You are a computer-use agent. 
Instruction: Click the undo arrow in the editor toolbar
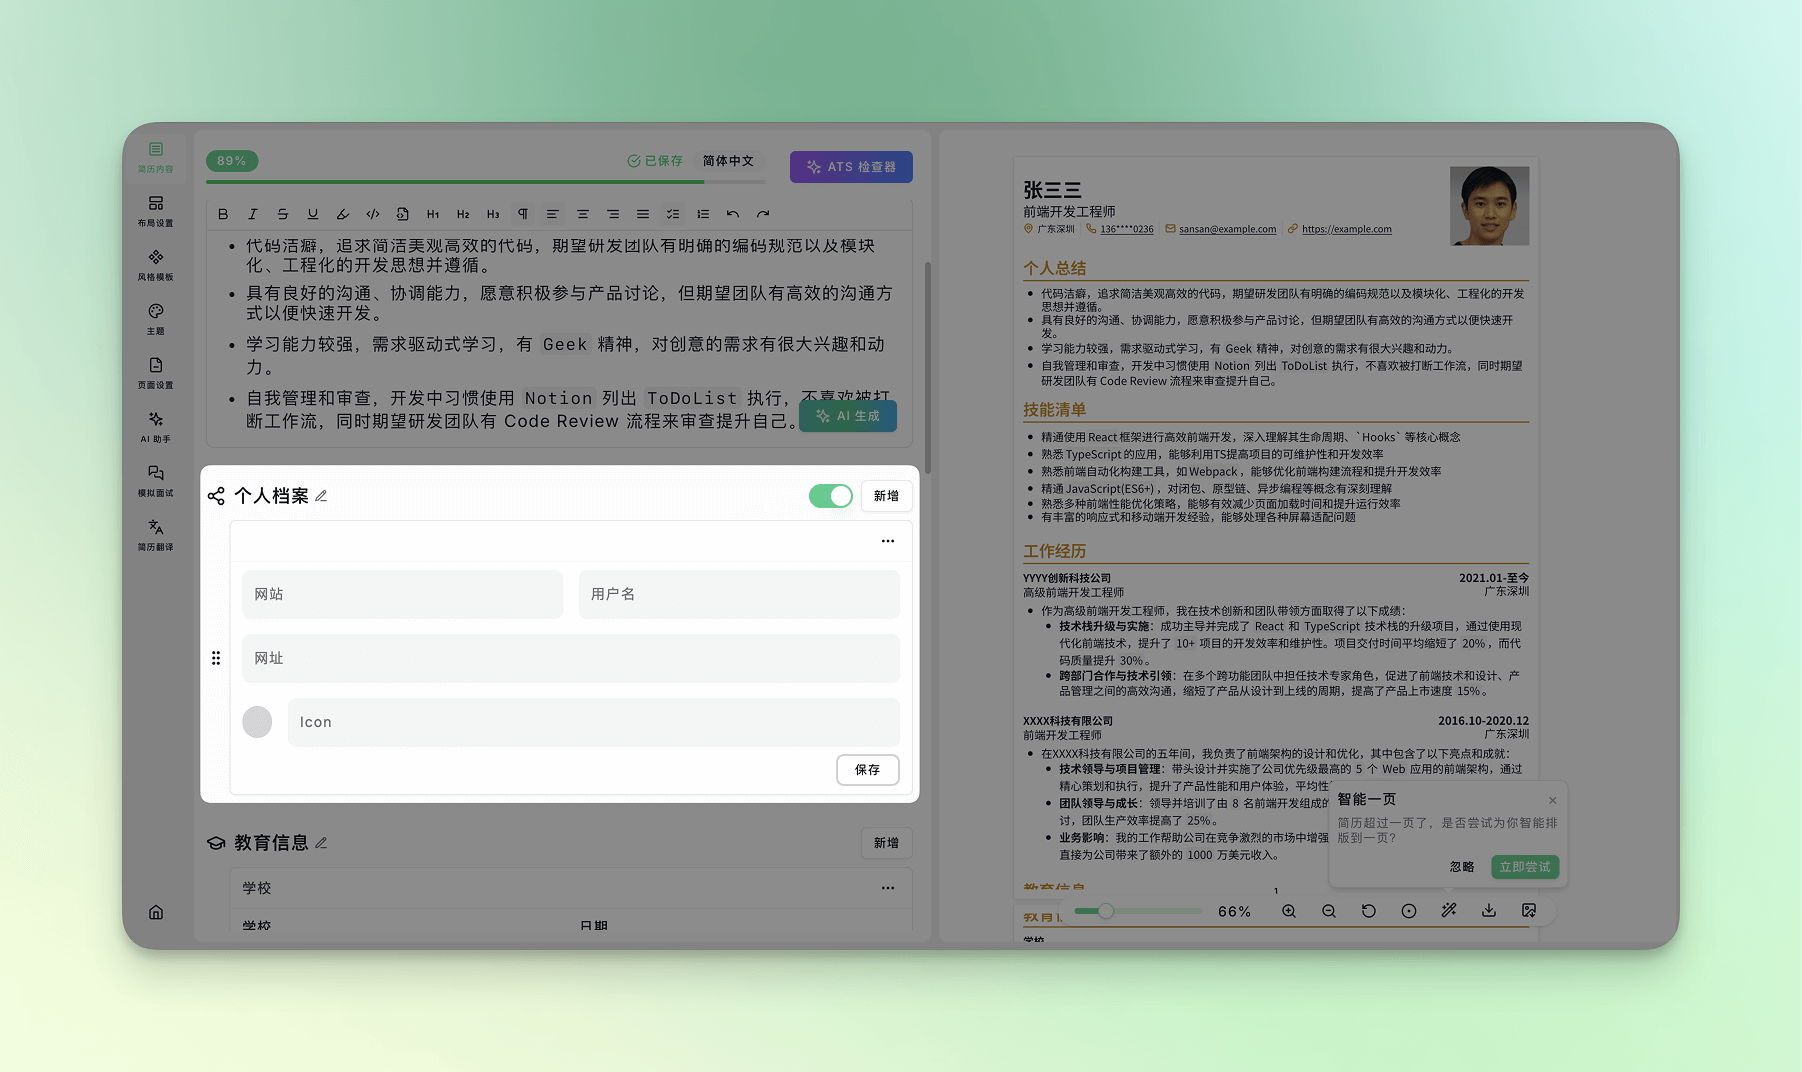coord(733,214)
